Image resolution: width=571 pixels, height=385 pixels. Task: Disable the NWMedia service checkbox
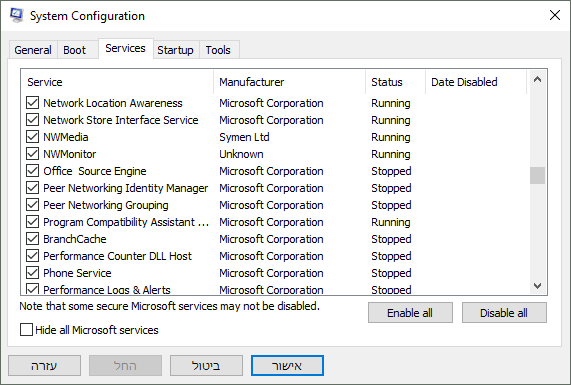[32, 137]
